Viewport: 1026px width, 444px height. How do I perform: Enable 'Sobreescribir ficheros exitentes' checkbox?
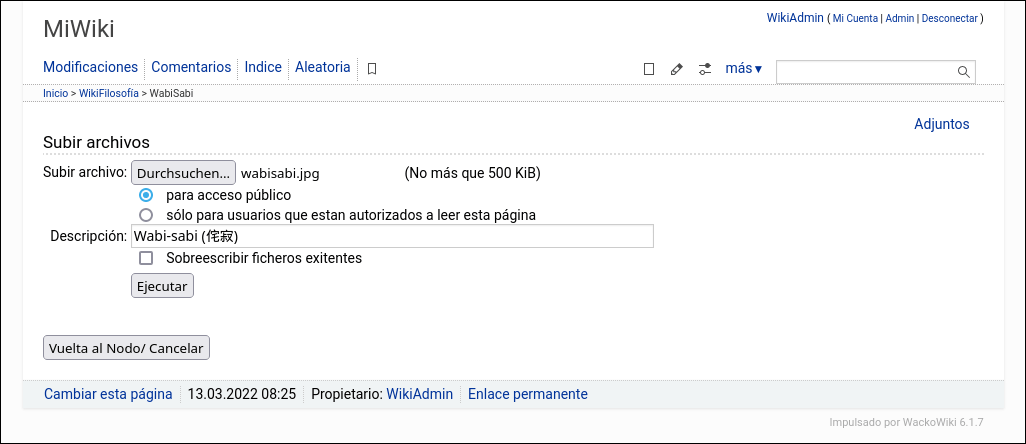point(147,258)
